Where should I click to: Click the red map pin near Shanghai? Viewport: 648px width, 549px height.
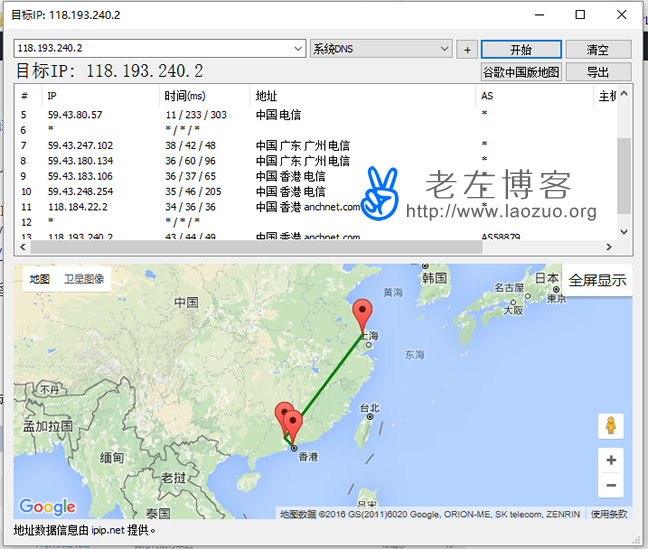[x=363, y=314]
